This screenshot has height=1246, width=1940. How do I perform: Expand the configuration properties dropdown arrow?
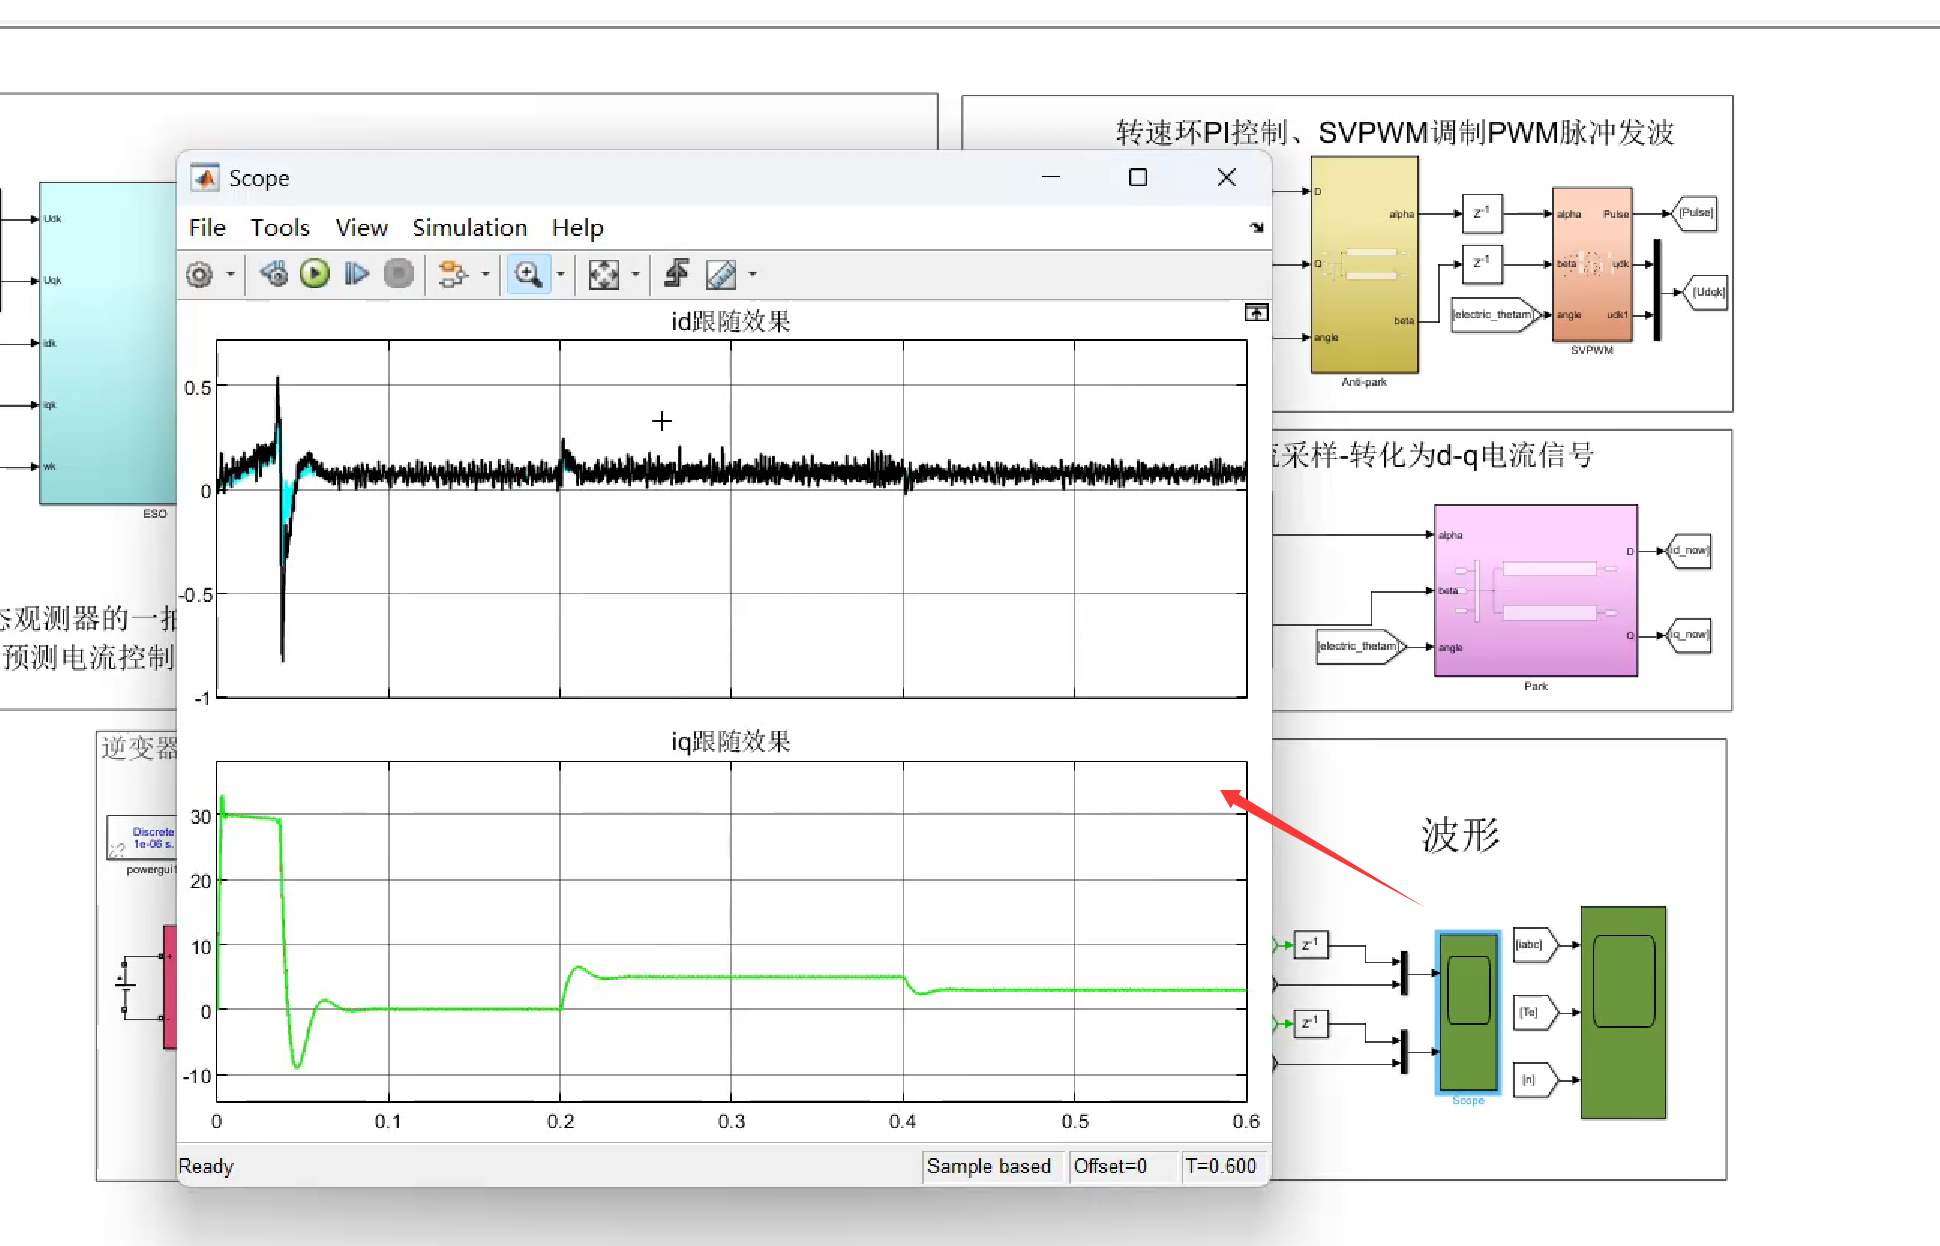click(231, 274)
